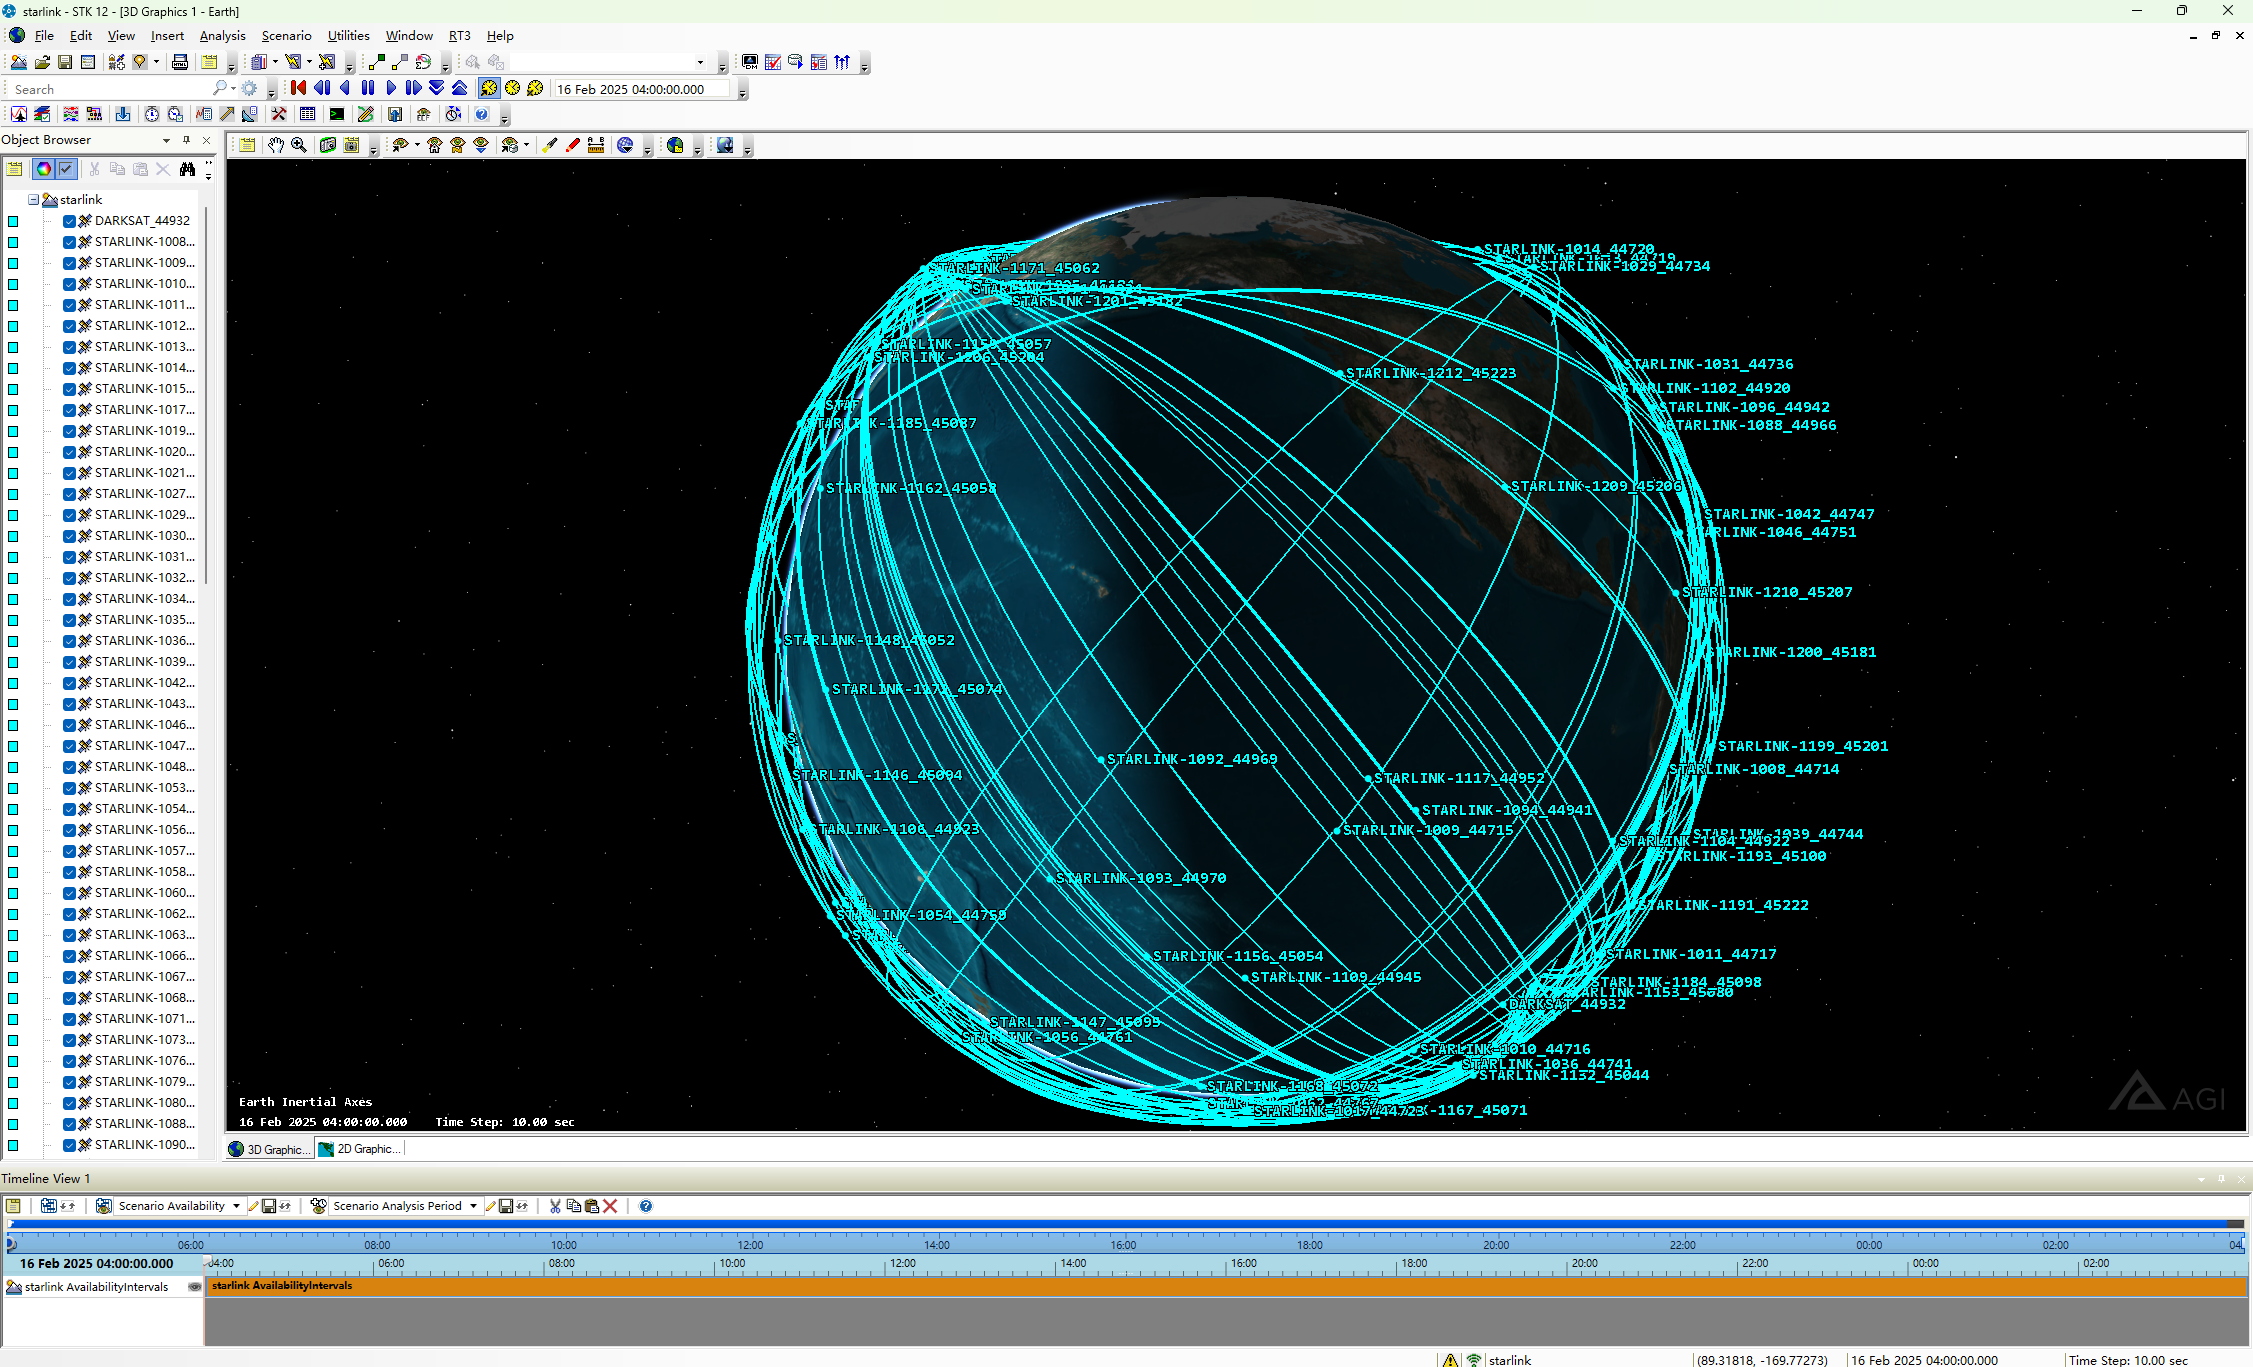Uncheck the DARKSAT_44932 checkbox
The width and height of the screenshot is (2253, 1367).
tap(69, 221)
